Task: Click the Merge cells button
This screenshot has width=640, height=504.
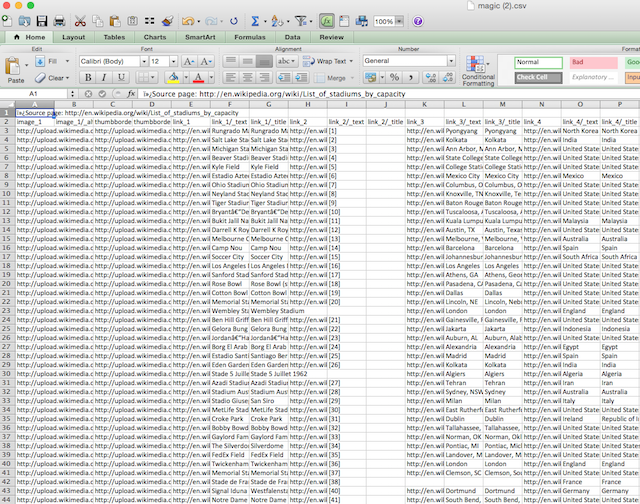Action: click(x=330, y=78)
